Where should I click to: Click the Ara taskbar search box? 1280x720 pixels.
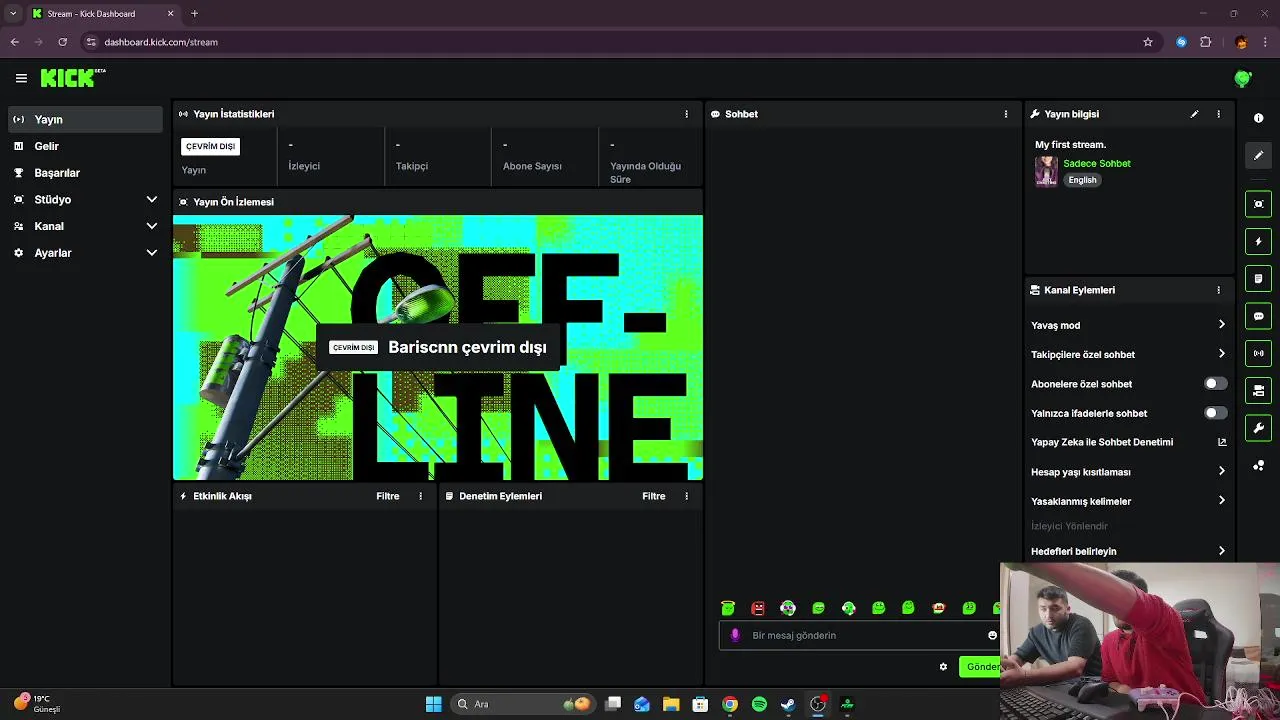522,704
